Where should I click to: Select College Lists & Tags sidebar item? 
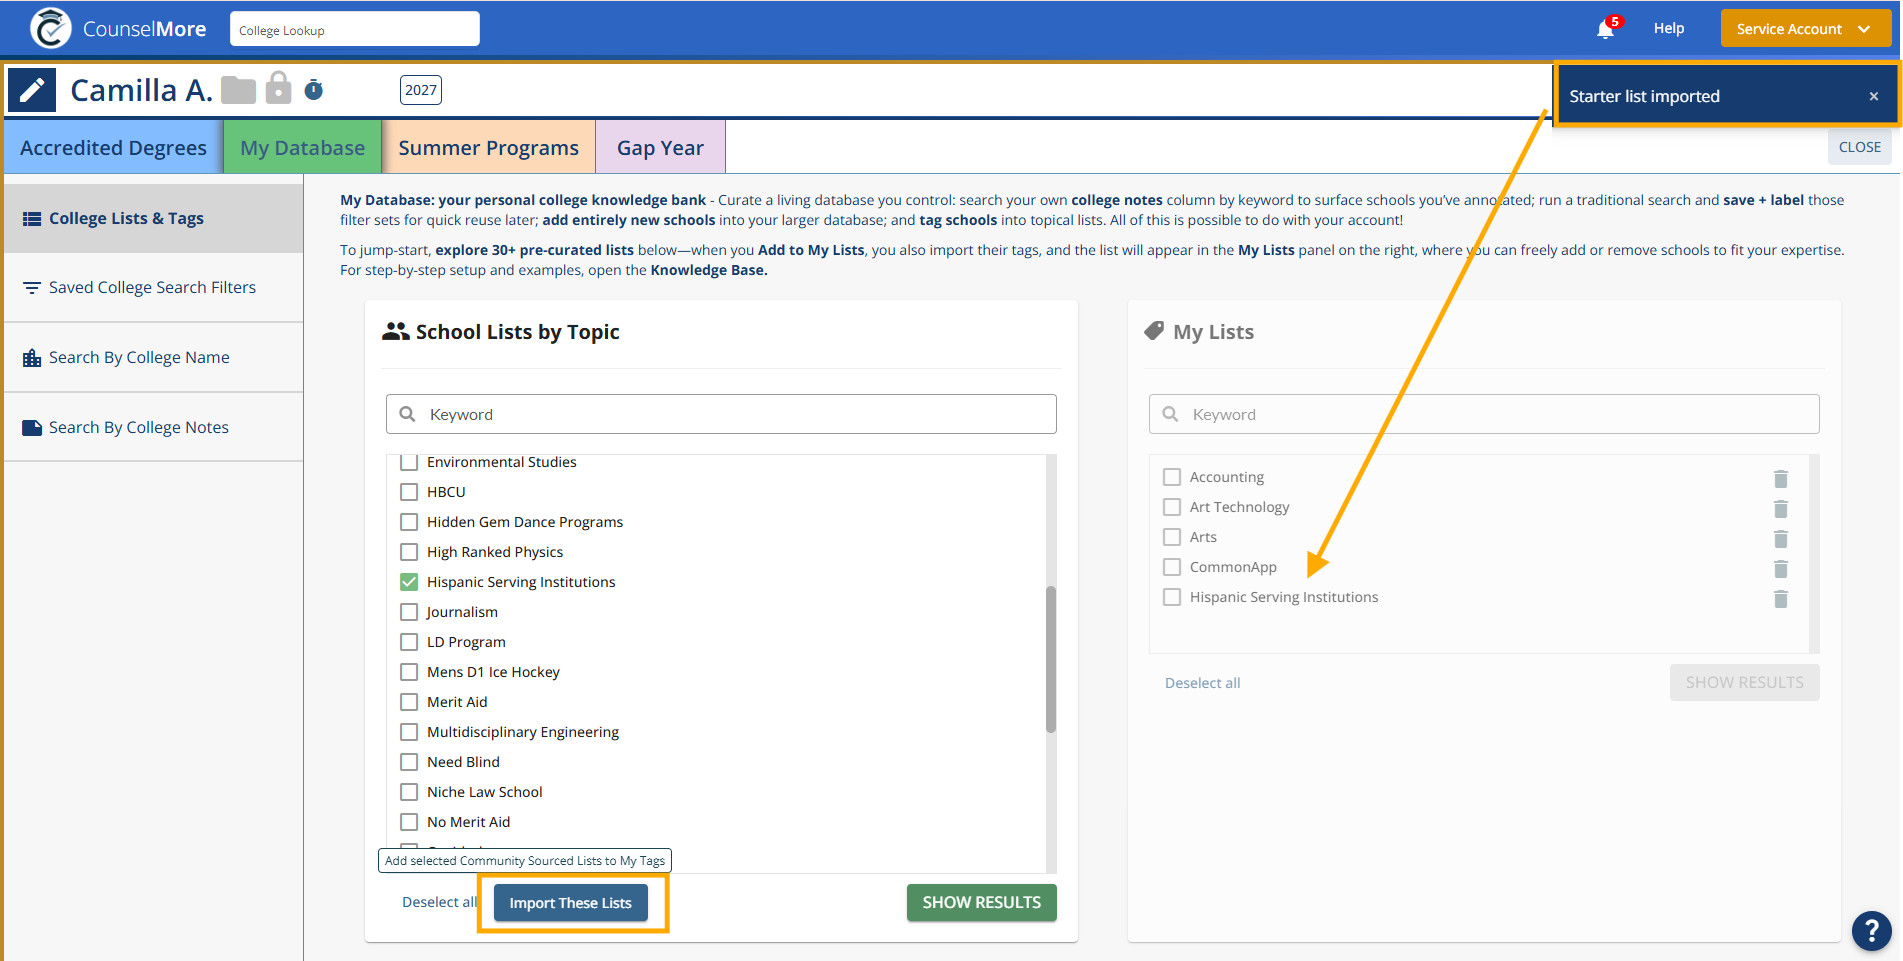(x=154, y=218)
